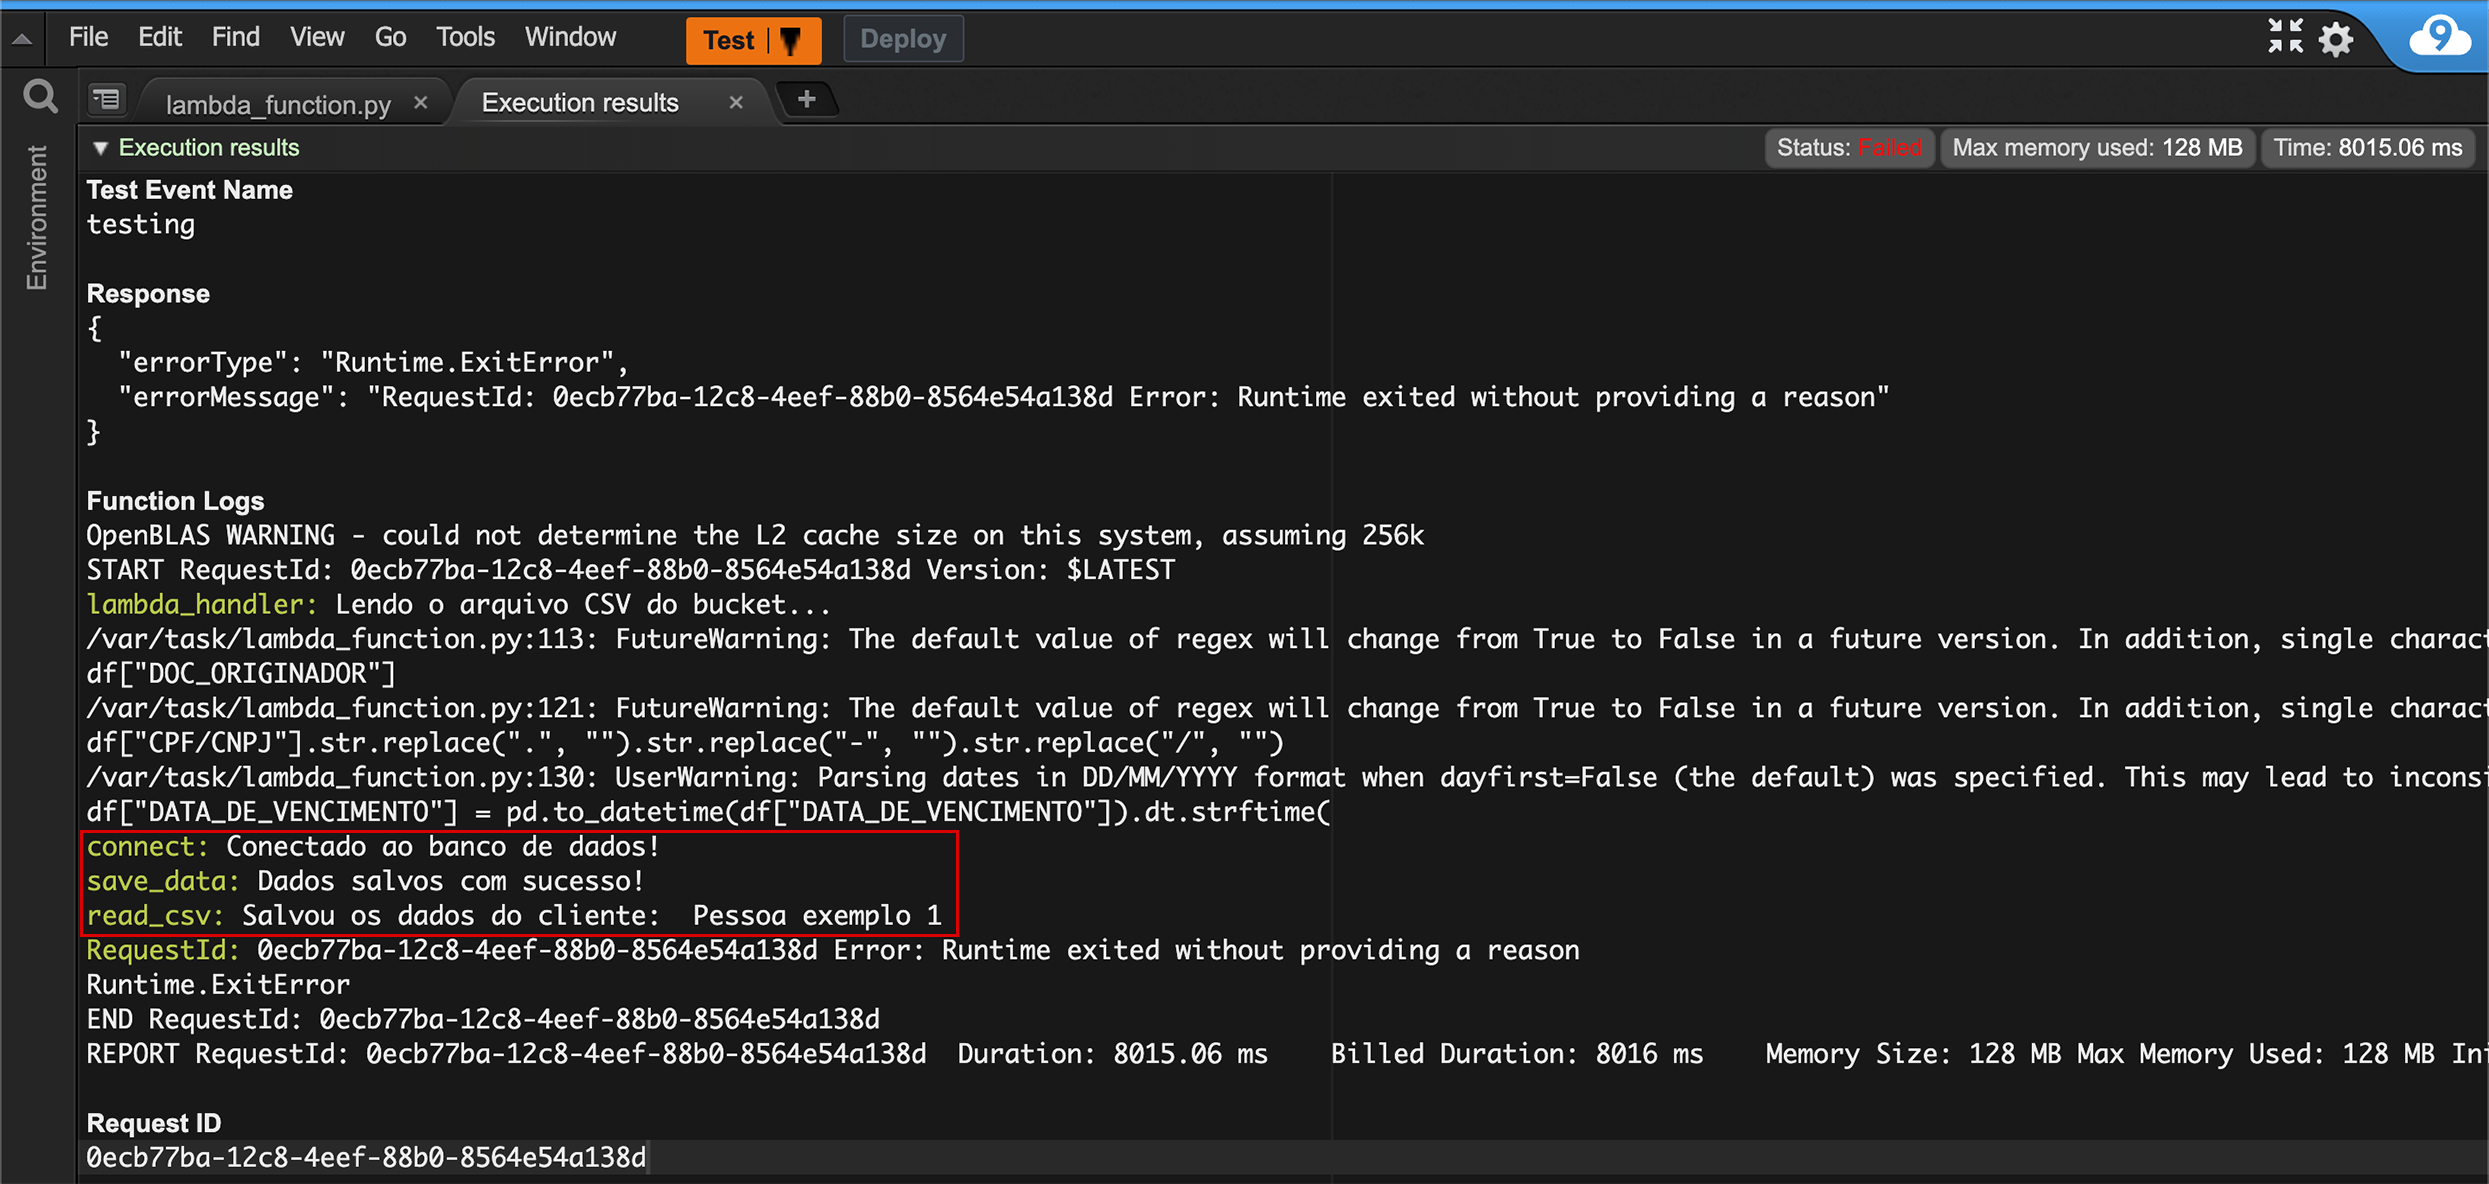
Task: Add a new tab with plus icon
Action: coord(807,99)
